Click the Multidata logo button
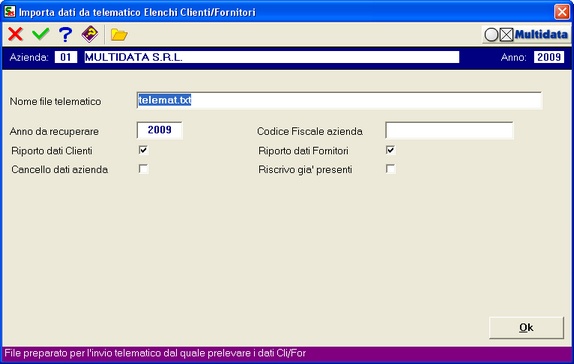Viewport: 574px width, 364px height. pyautogui.click(x=526, y=35)
